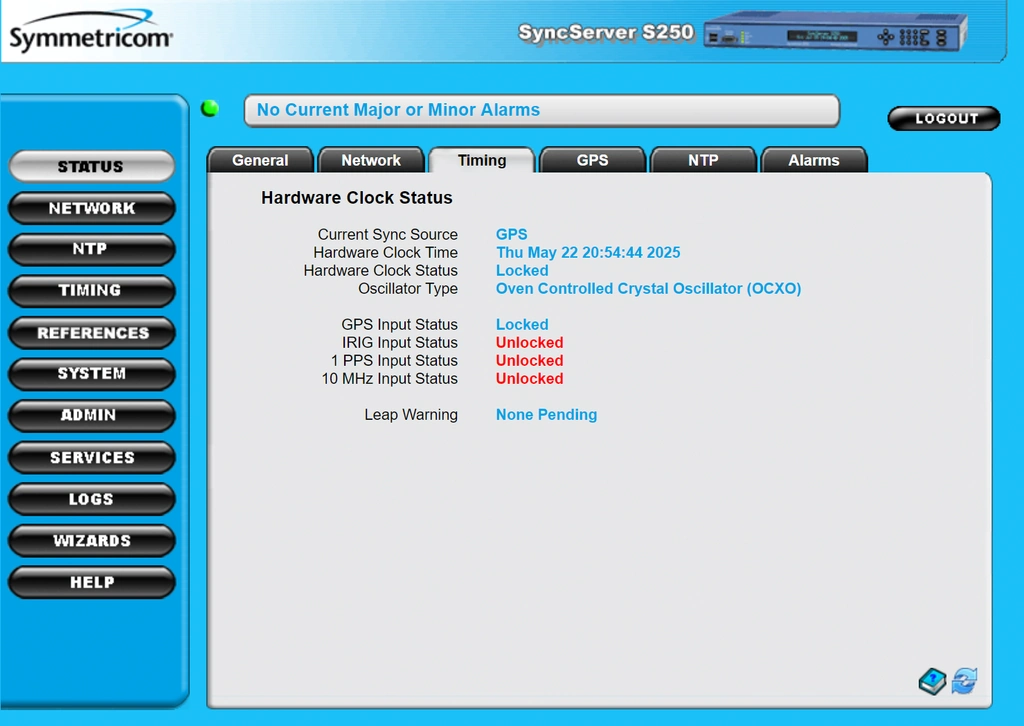
Task: Click the Symmetricom logo
Action: click(x=90, y=31)
